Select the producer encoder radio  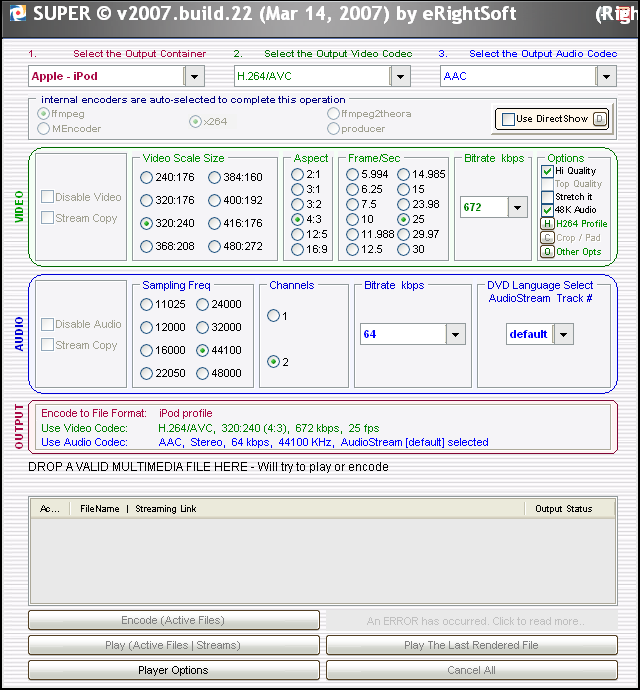point(333,129)
